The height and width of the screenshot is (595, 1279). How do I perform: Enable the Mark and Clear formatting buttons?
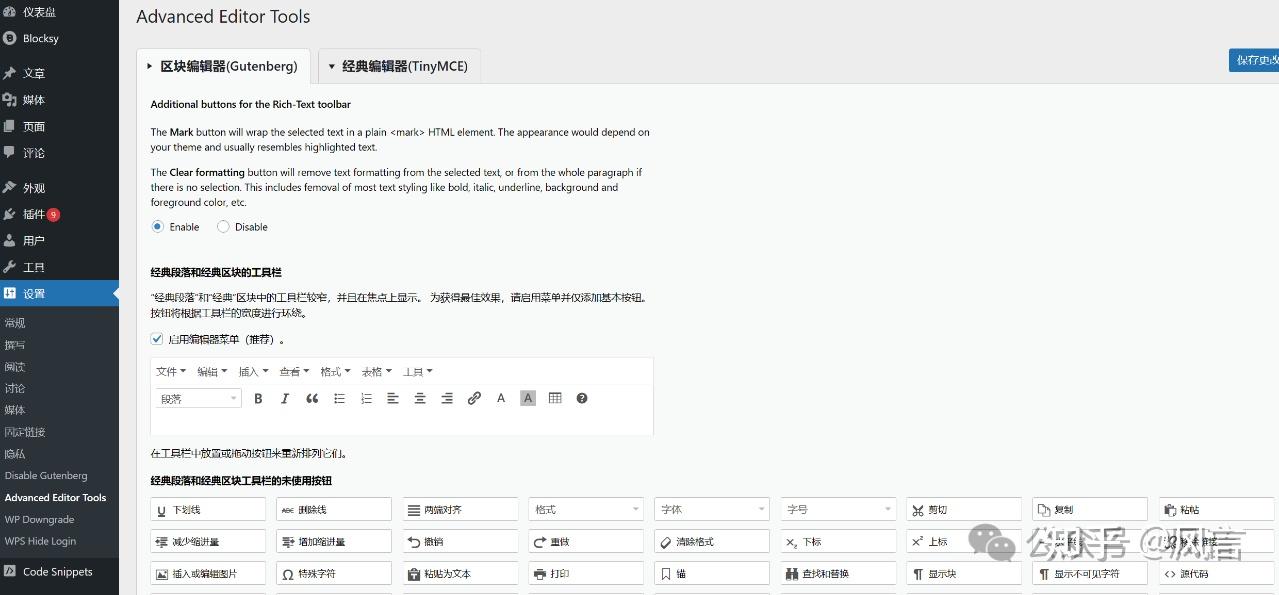pos(157,226)
